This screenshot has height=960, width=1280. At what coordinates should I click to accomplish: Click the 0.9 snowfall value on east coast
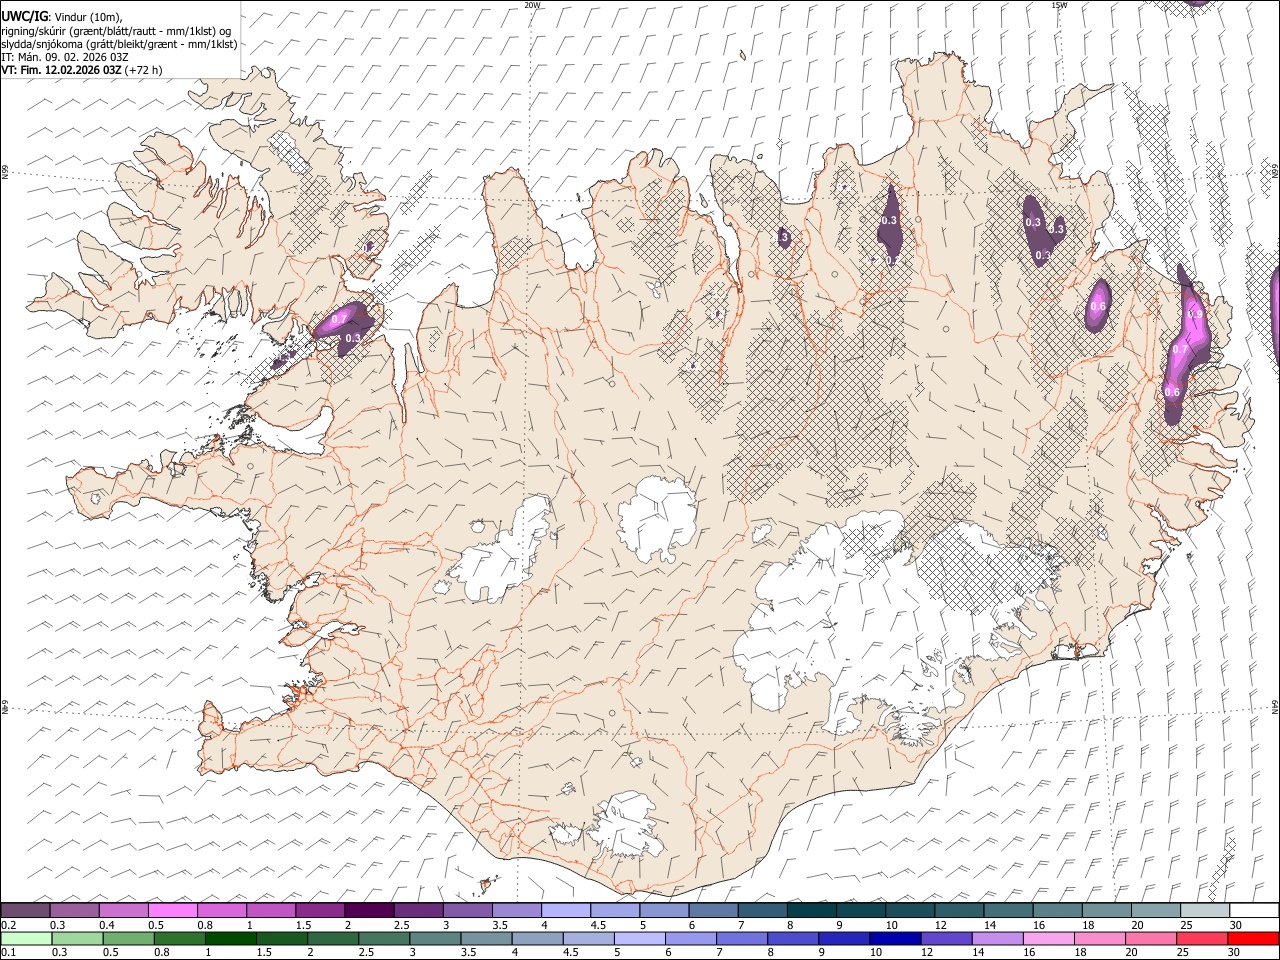[x=1195, y=314]
